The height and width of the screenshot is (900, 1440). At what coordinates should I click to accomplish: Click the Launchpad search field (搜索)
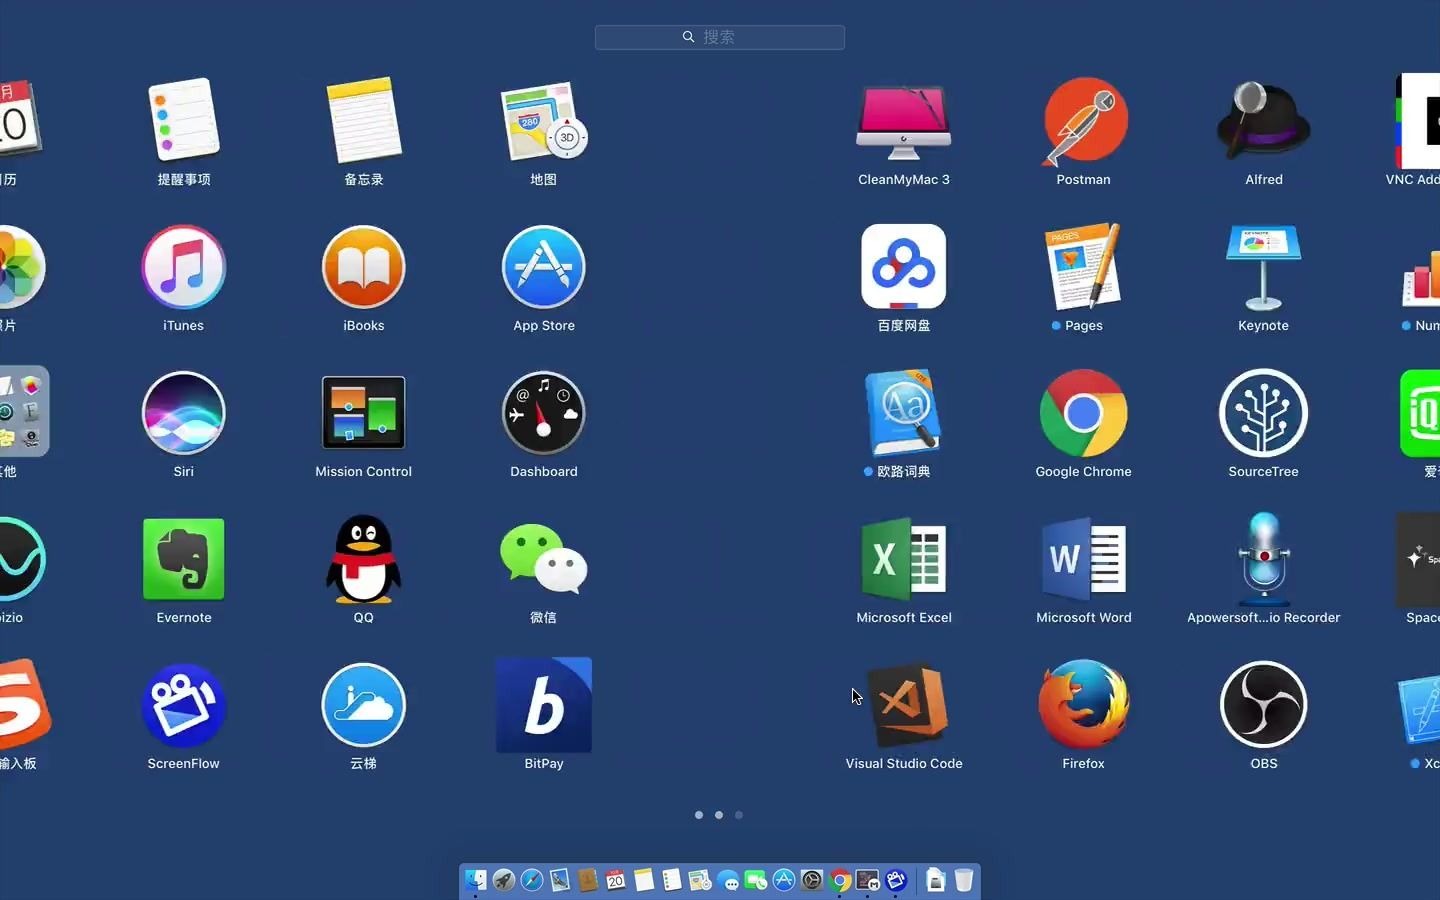click(720, 37)
